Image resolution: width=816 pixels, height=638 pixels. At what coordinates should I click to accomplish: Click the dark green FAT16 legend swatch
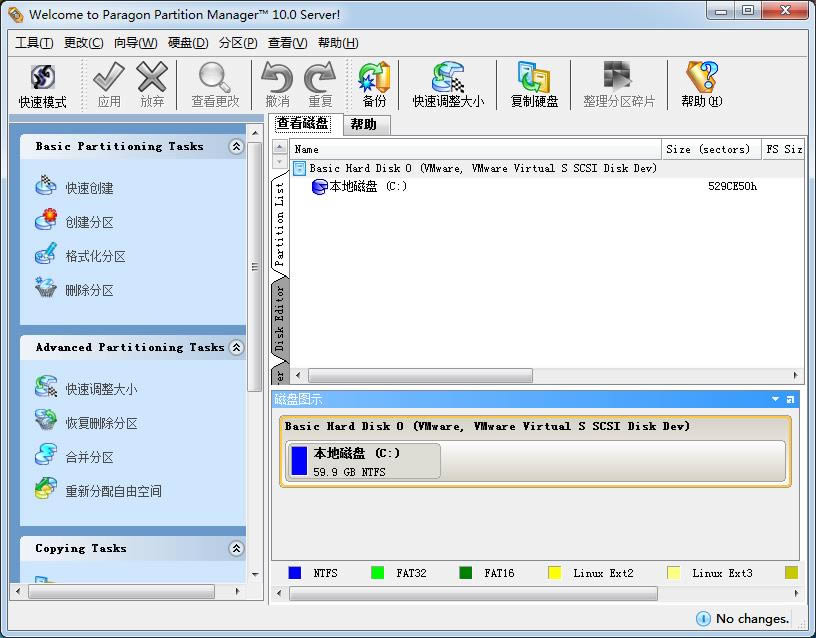tap(466, 573)
